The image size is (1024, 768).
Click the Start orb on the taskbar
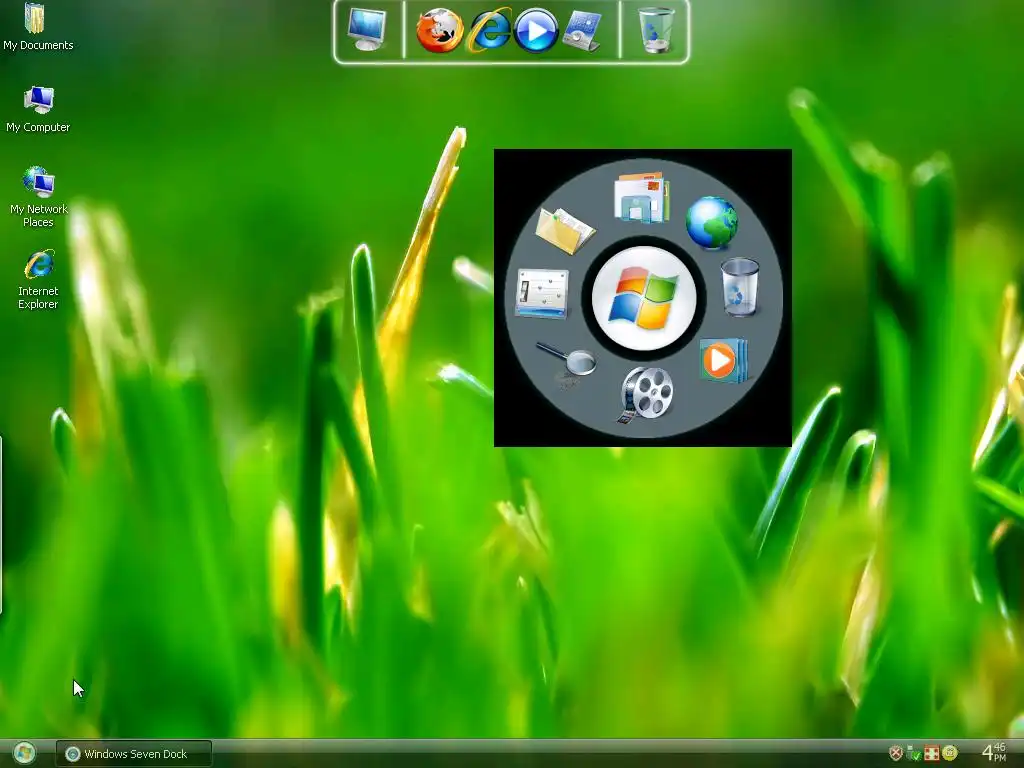pos(24,754)
